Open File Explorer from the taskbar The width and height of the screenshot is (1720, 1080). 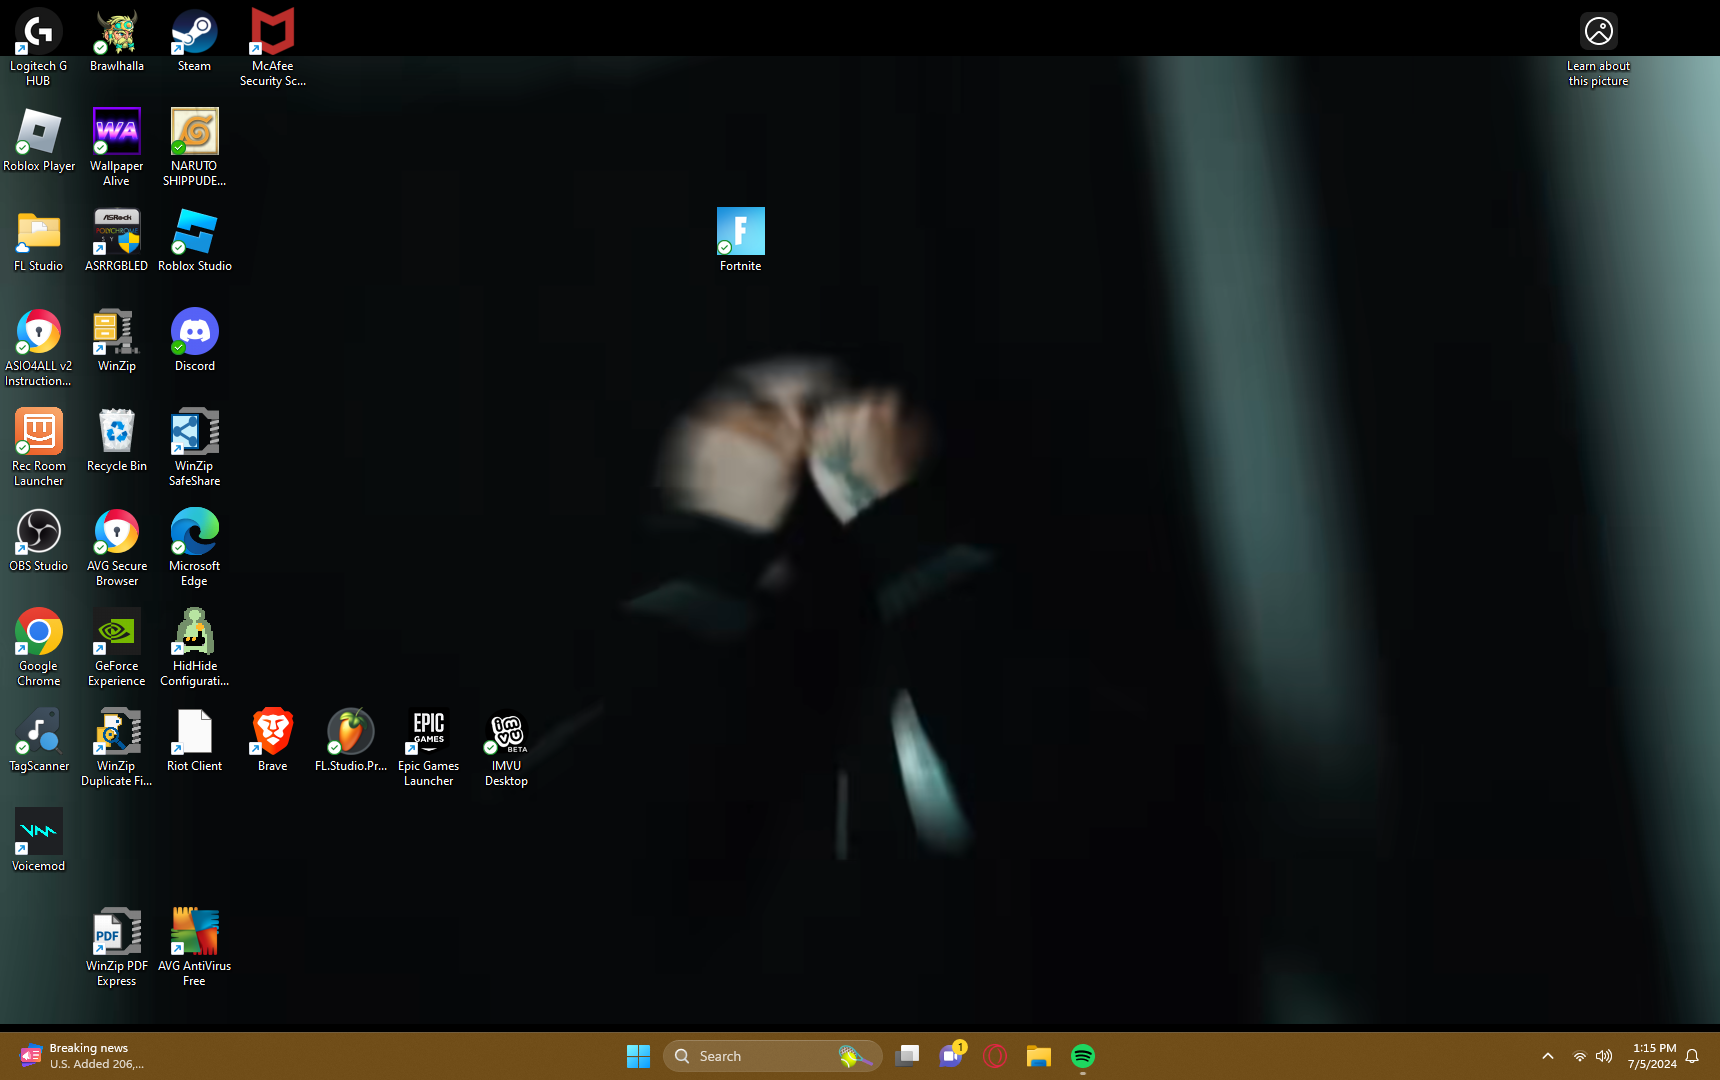1039,1056
